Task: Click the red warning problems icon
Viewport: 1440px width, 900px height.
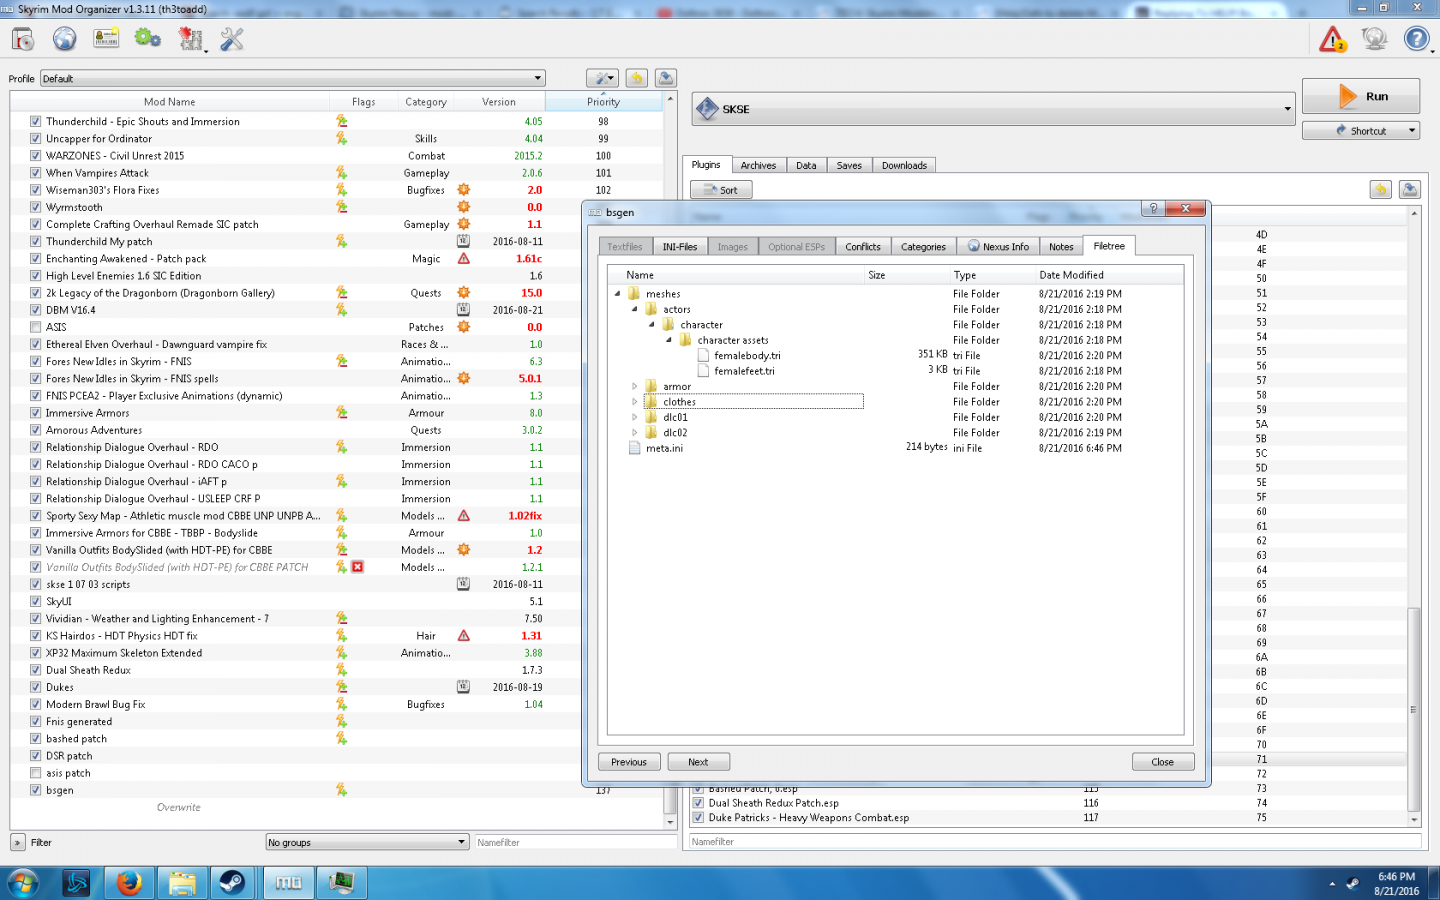Action: [x=1333, y=39]
